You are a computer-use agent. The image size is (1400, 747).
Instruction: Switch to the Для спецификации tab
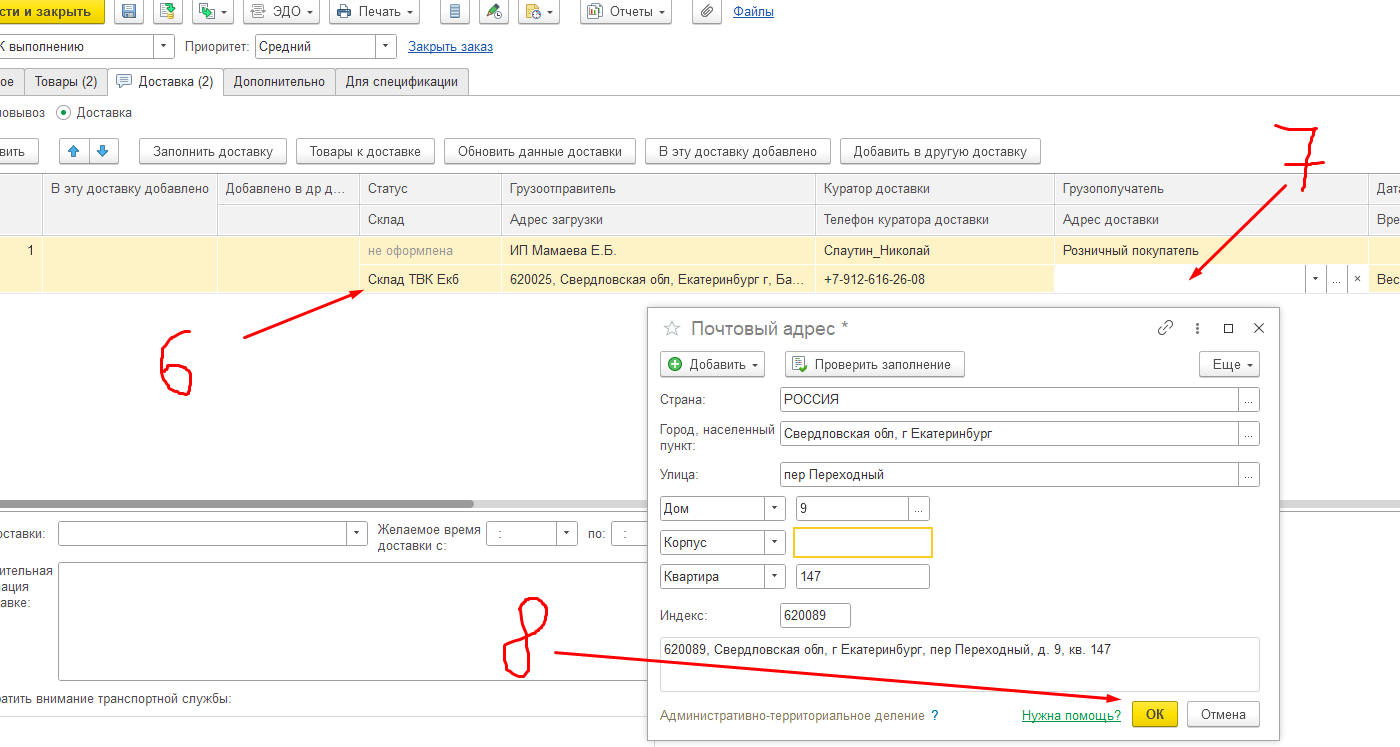[x=401, y=82]
